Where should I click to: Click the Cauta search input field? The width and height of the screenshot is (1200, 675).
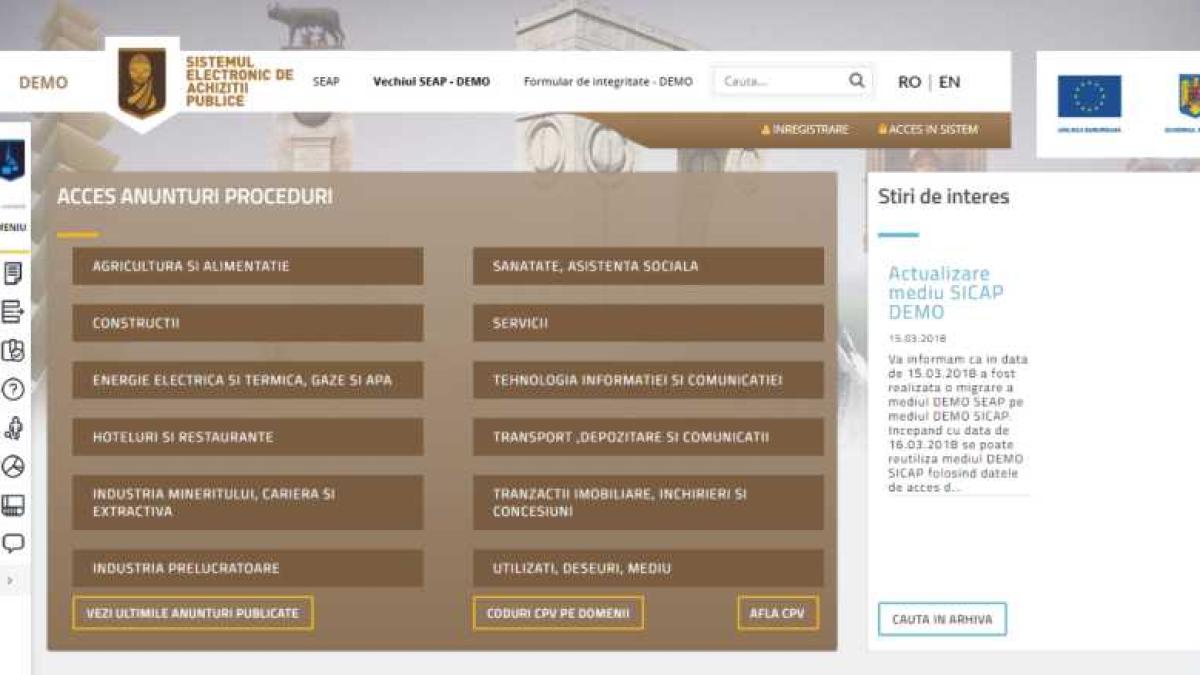tap(780, 82)
